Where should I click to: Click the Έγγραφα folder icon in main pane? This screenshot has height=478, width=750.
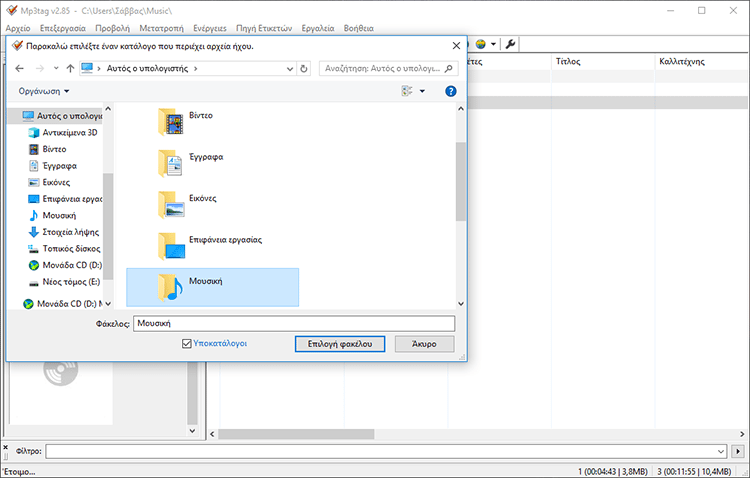pyautogui.click(x=171, y=163)
